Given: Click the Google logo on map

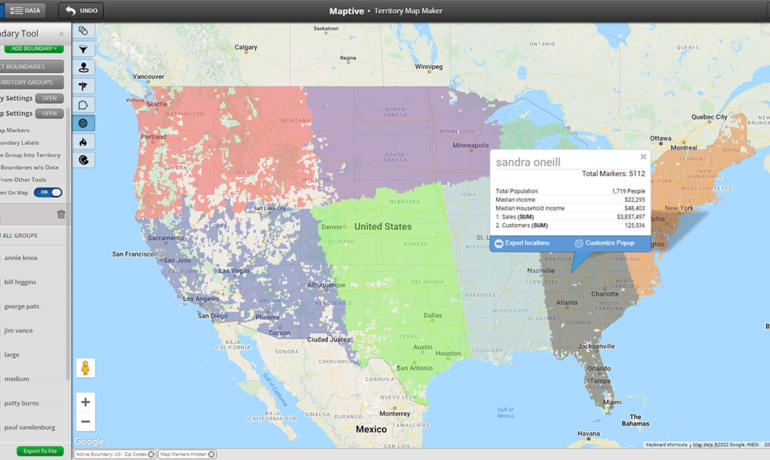Looking at the screenshot, I should [x=89, y=441].
